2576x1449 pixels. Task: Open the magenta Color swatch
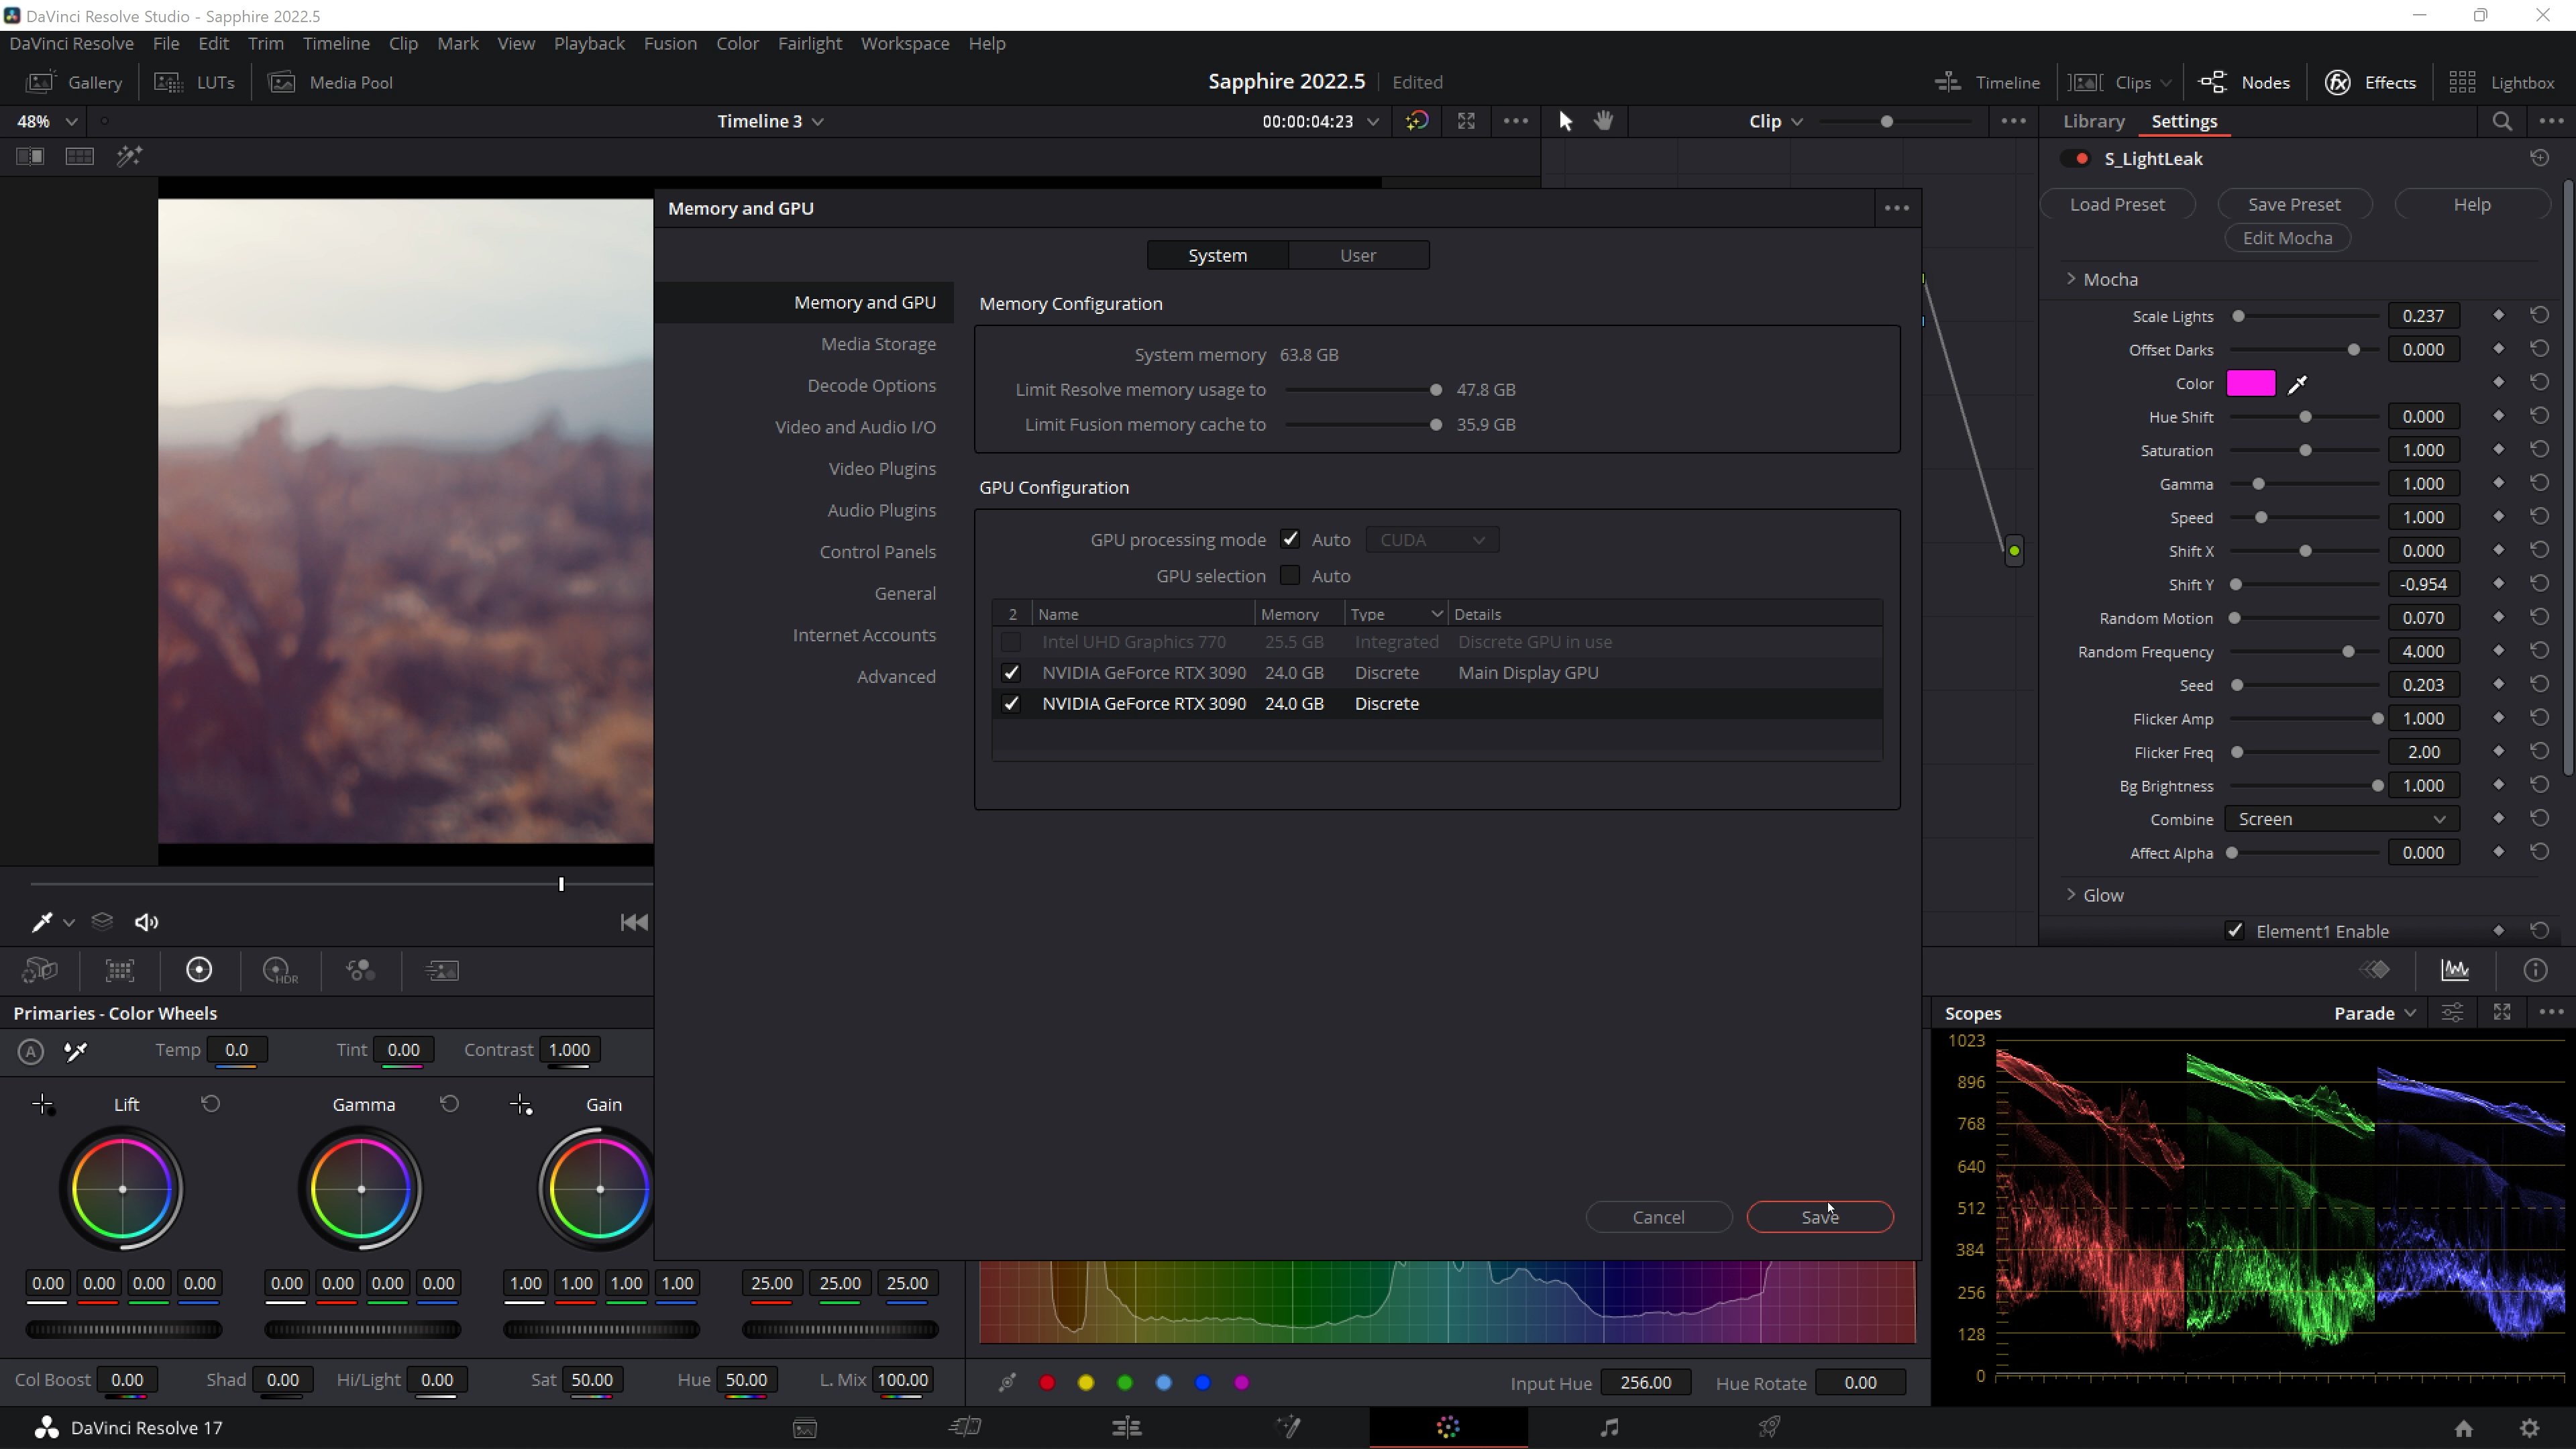click(x=2251, y=384)
